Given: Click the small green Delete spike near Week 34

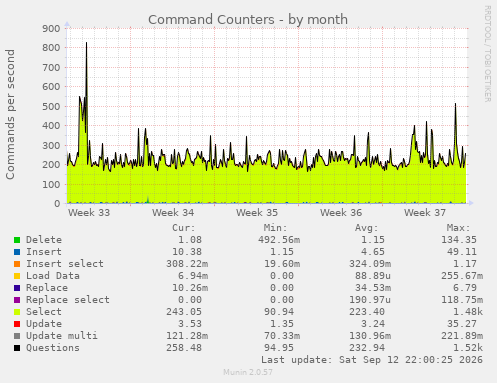Looking at the screenshot, I should tap(148, 199).
